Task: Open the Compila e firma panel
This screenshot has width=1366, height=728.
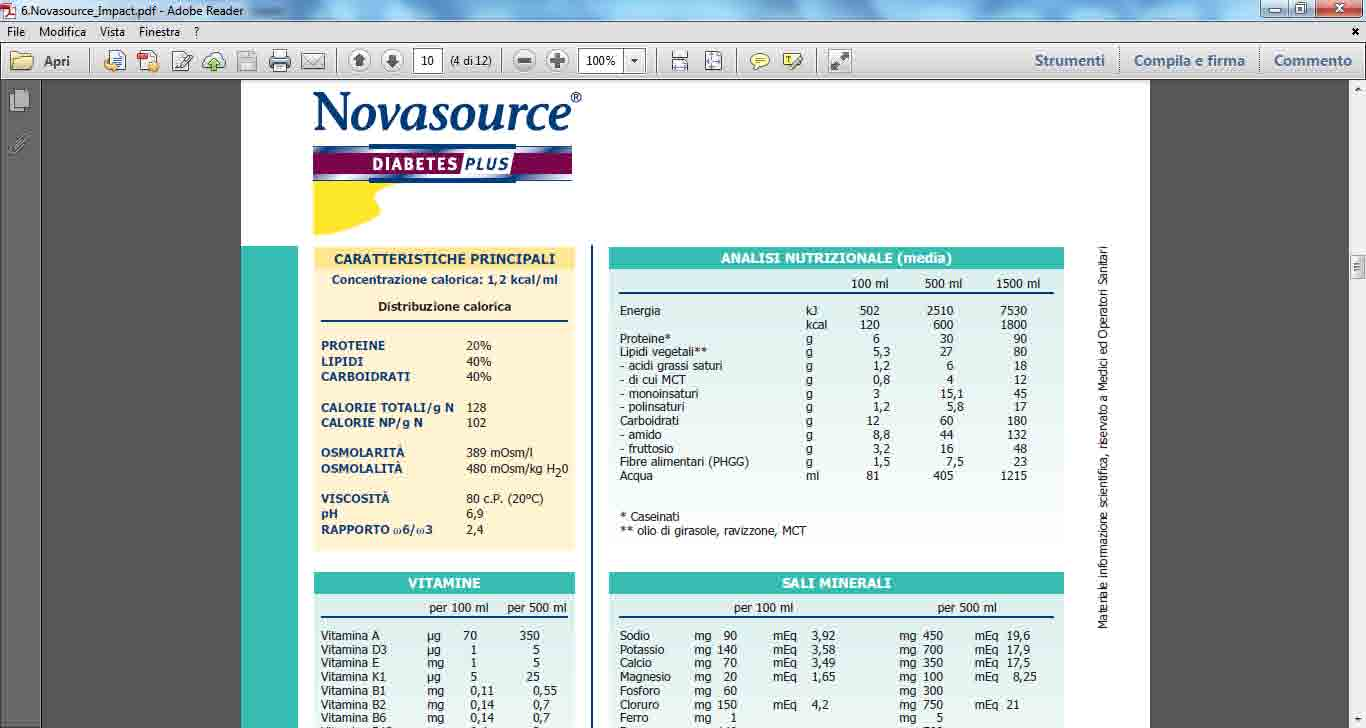Action: [1189, 61]
